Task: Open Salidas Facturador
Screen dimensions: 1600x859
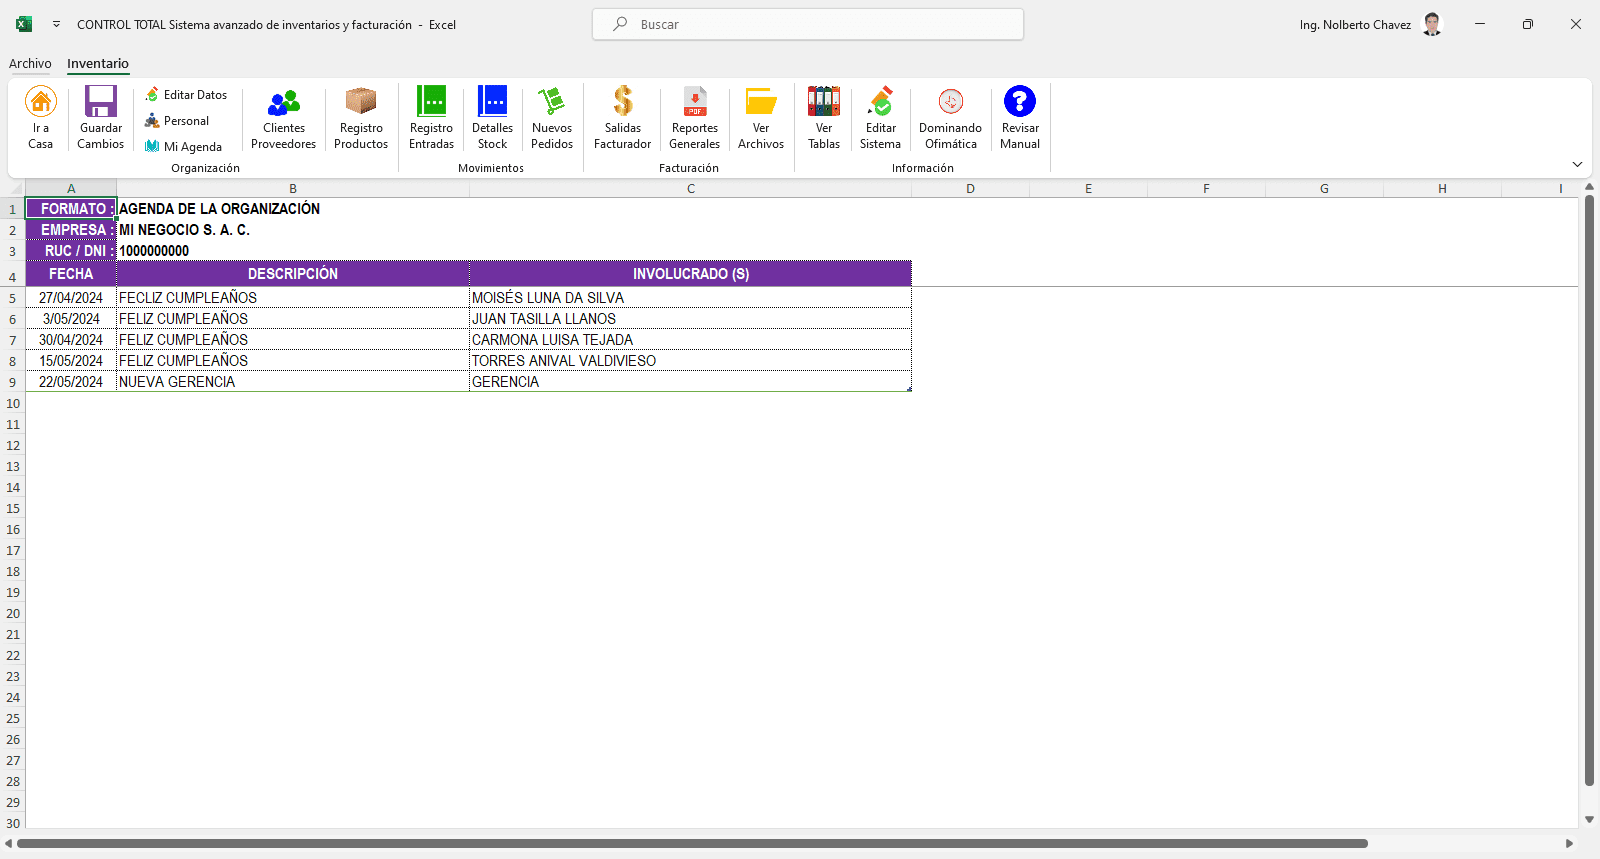Action: pos(622,117)
